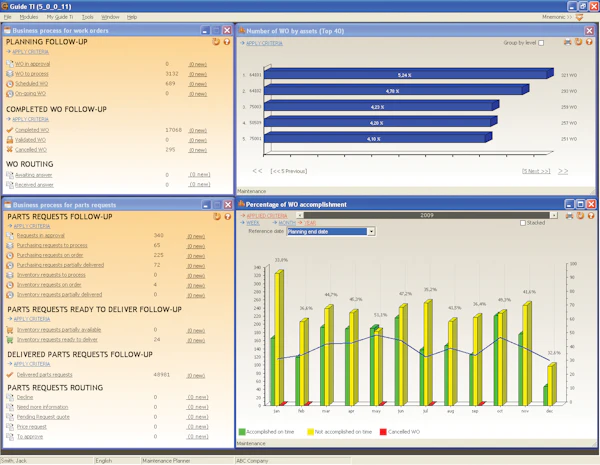This screenshot has height=465, width=600.
Task: Enable the Group by level checkbox
Action: click(541, 43)
